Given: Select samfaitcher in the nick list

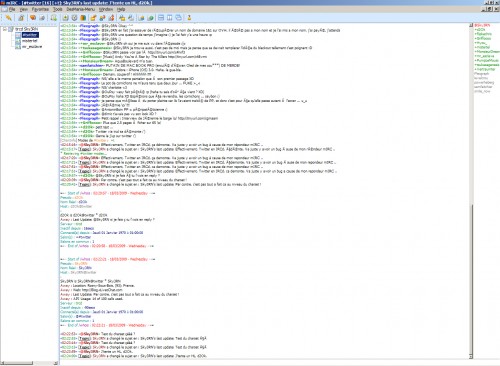Looking at the screenshot, I should 483,87.
